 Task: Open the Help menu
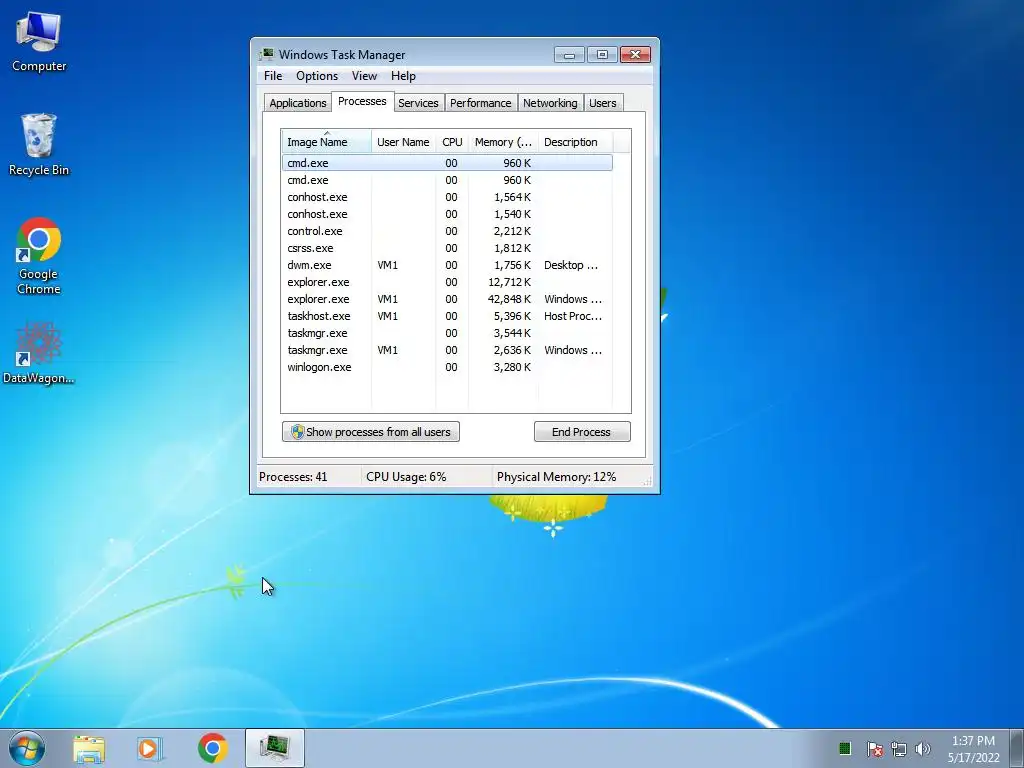coord(403,76)
